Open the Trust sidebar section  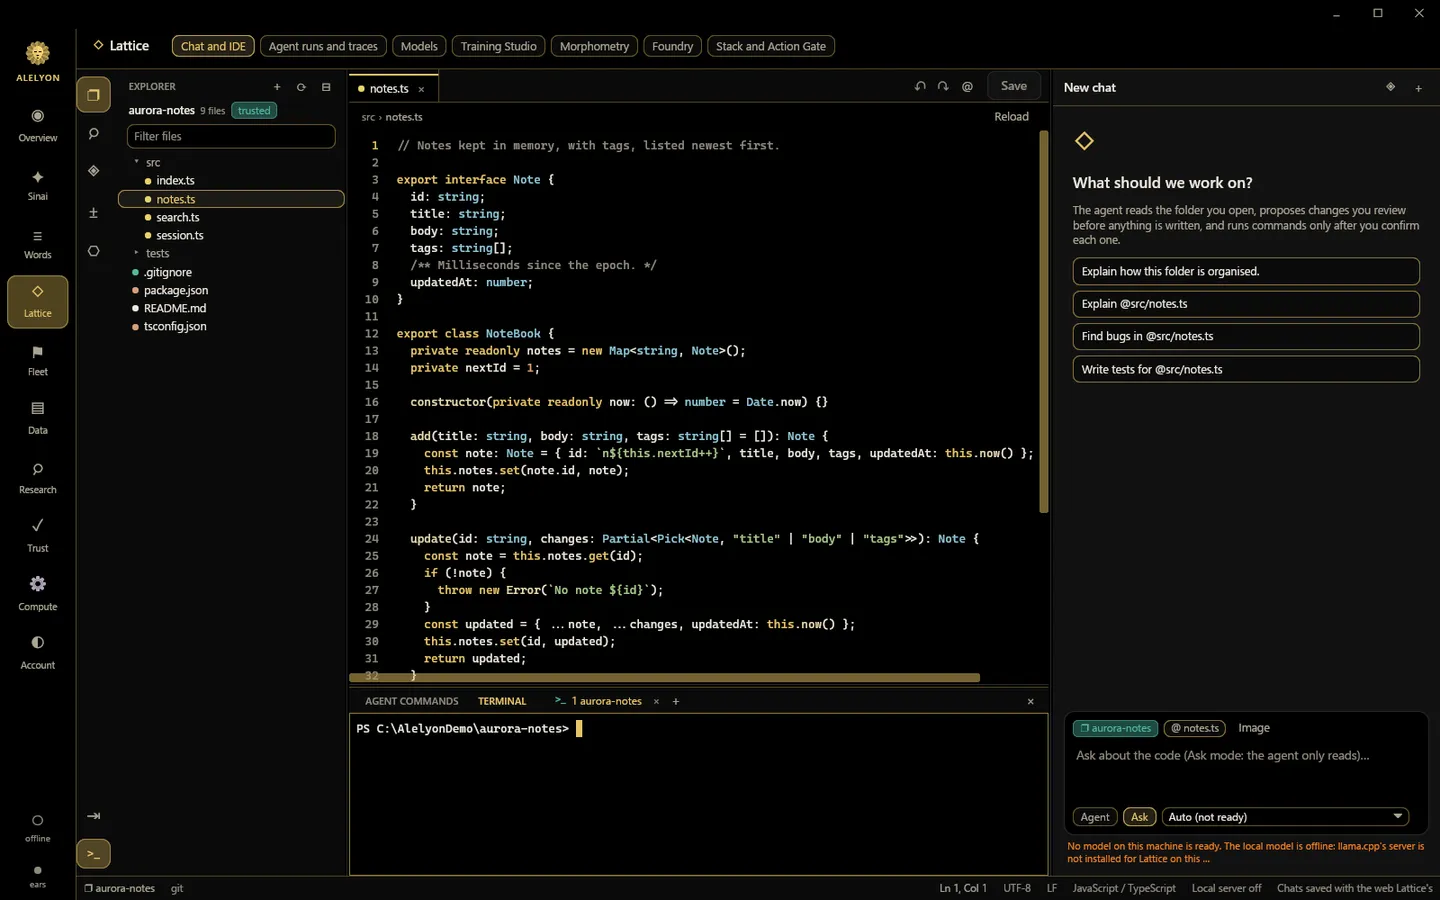tap(37, 536)
